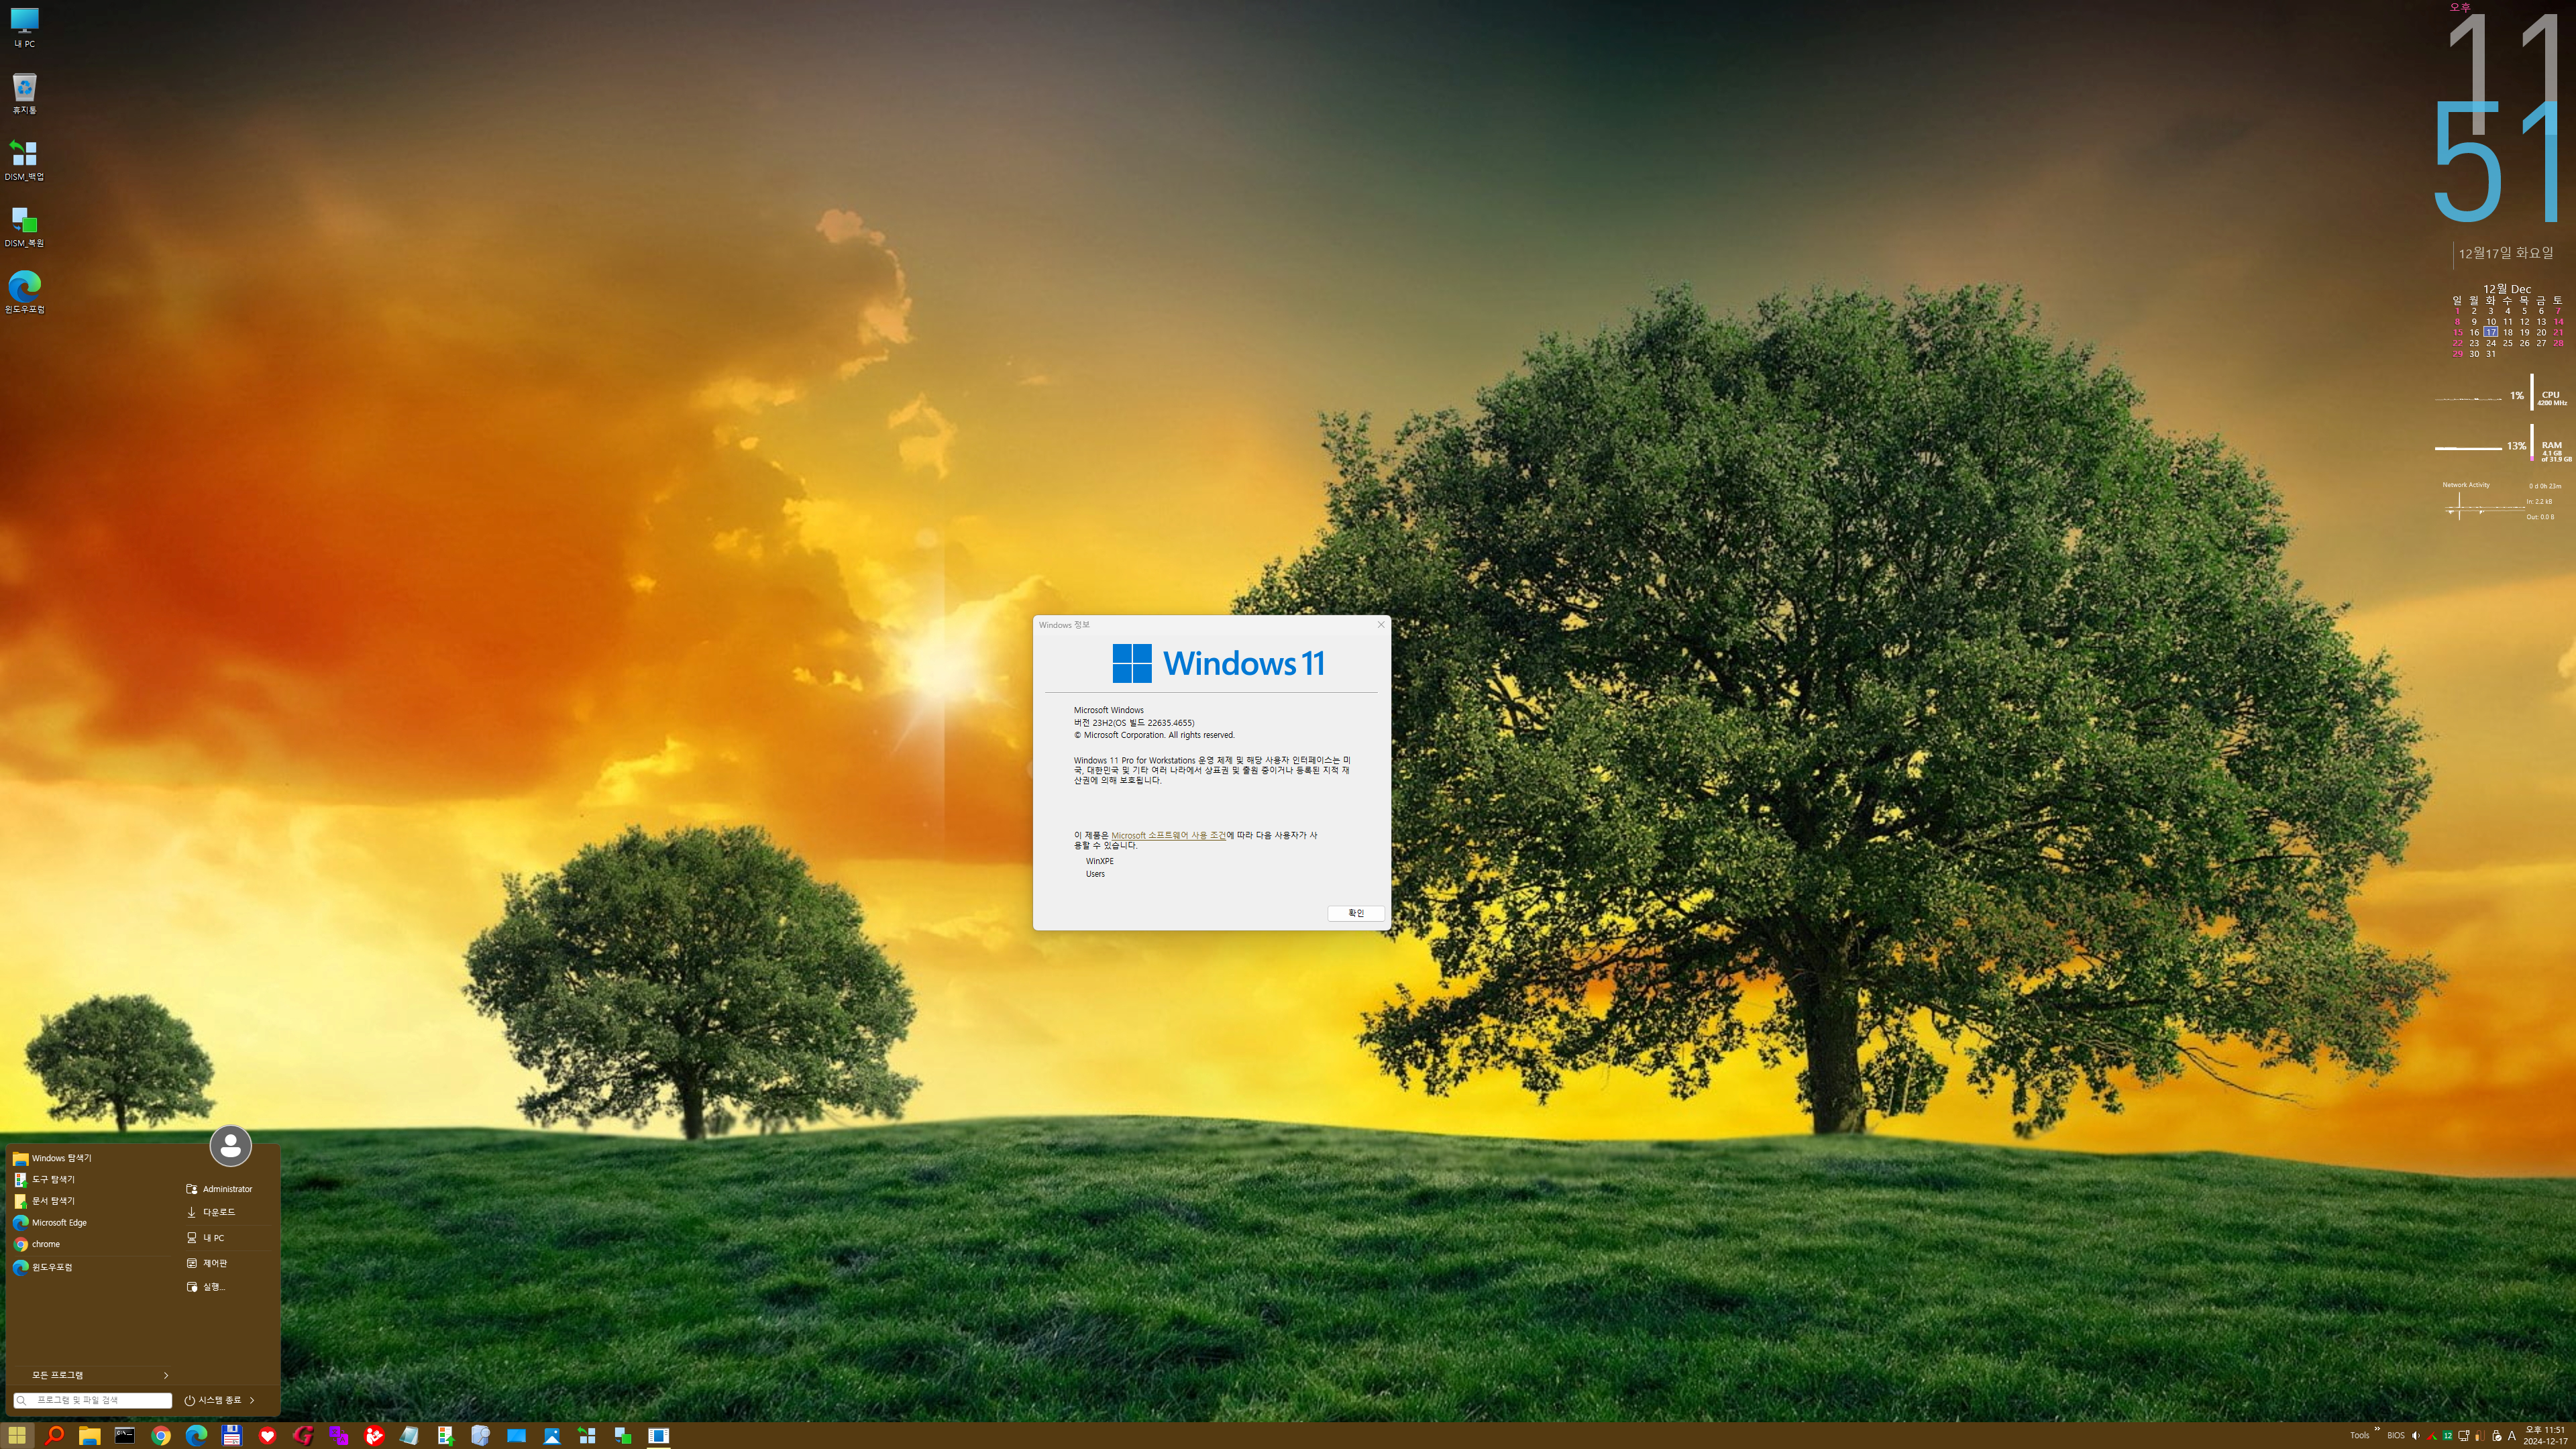
Task: Click the DISM backup taskbar icon
Action: (x=587, y=1435)
